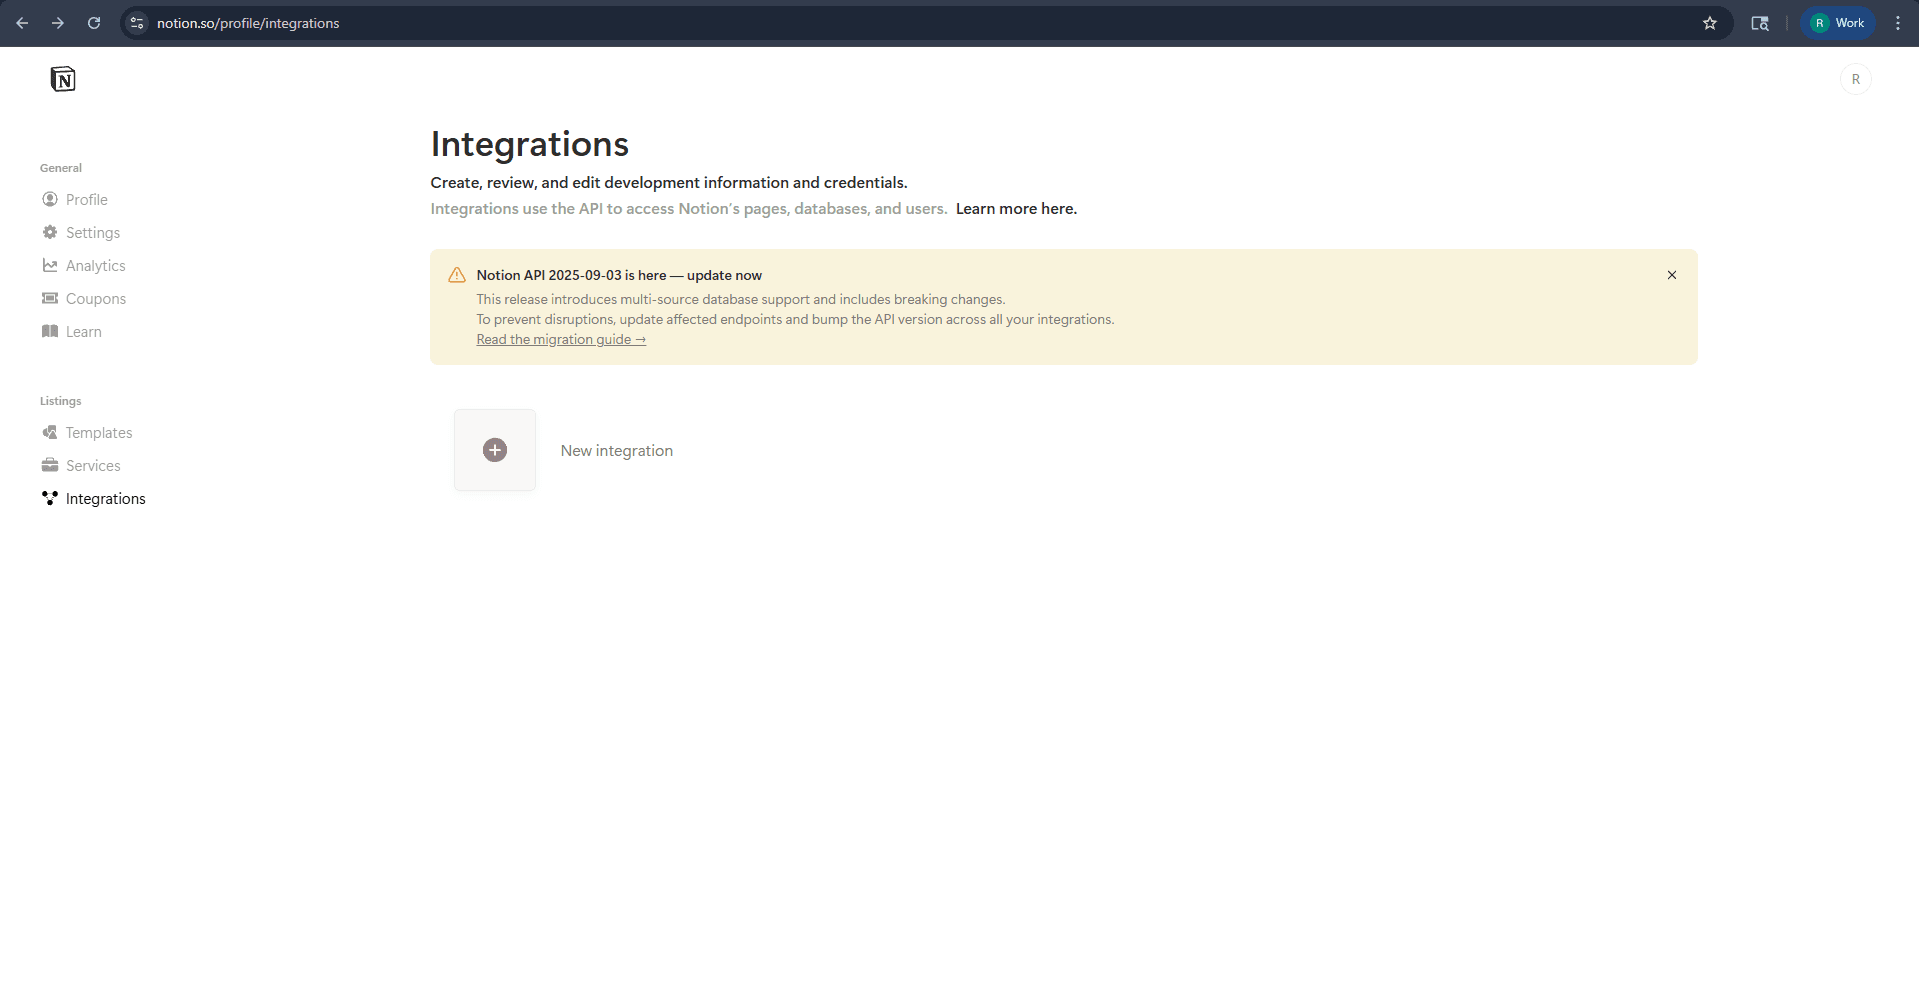The image size is (1919, 989).
Task: Select Templates under Listings
Action: 98,432
